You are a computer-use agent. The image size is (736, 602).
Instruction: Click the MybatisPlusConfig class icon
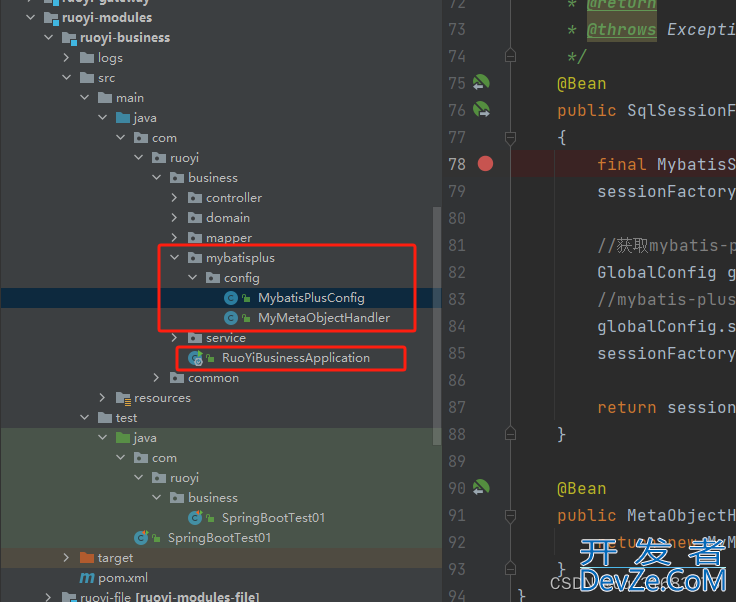[x=230, y=298]
